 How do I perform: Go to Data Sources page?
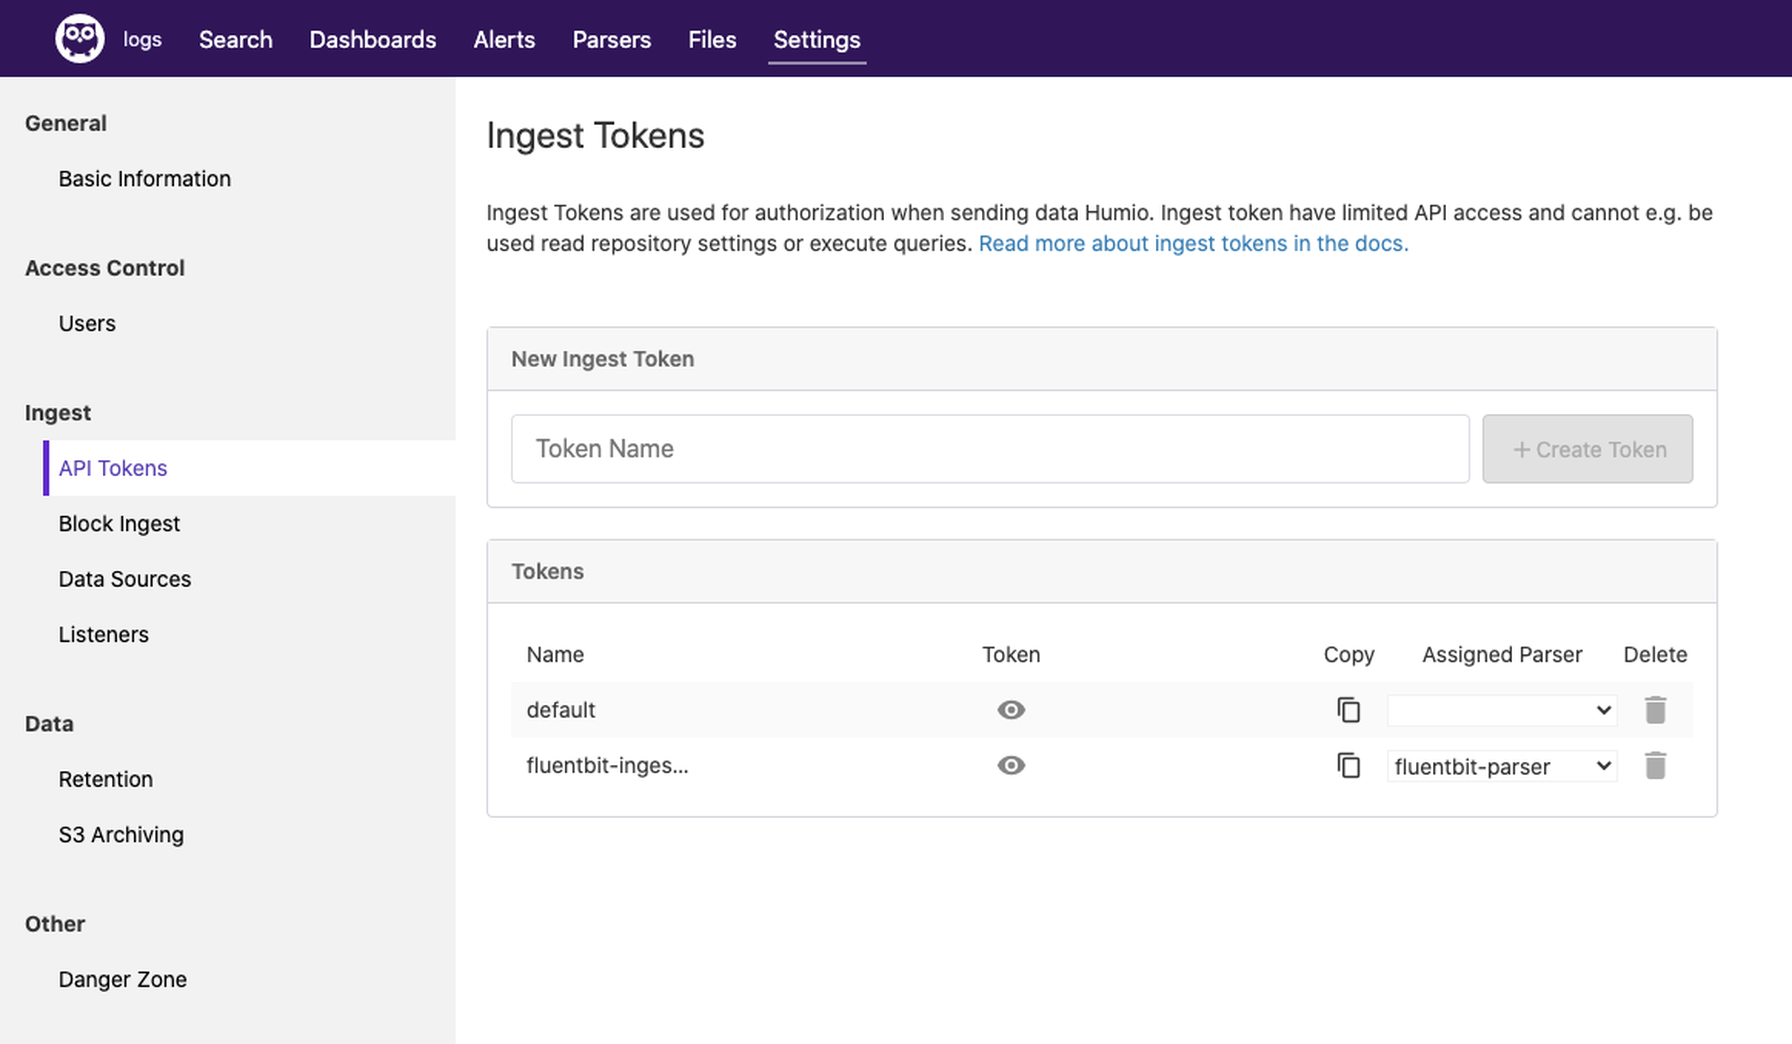[x=125, y=579]
